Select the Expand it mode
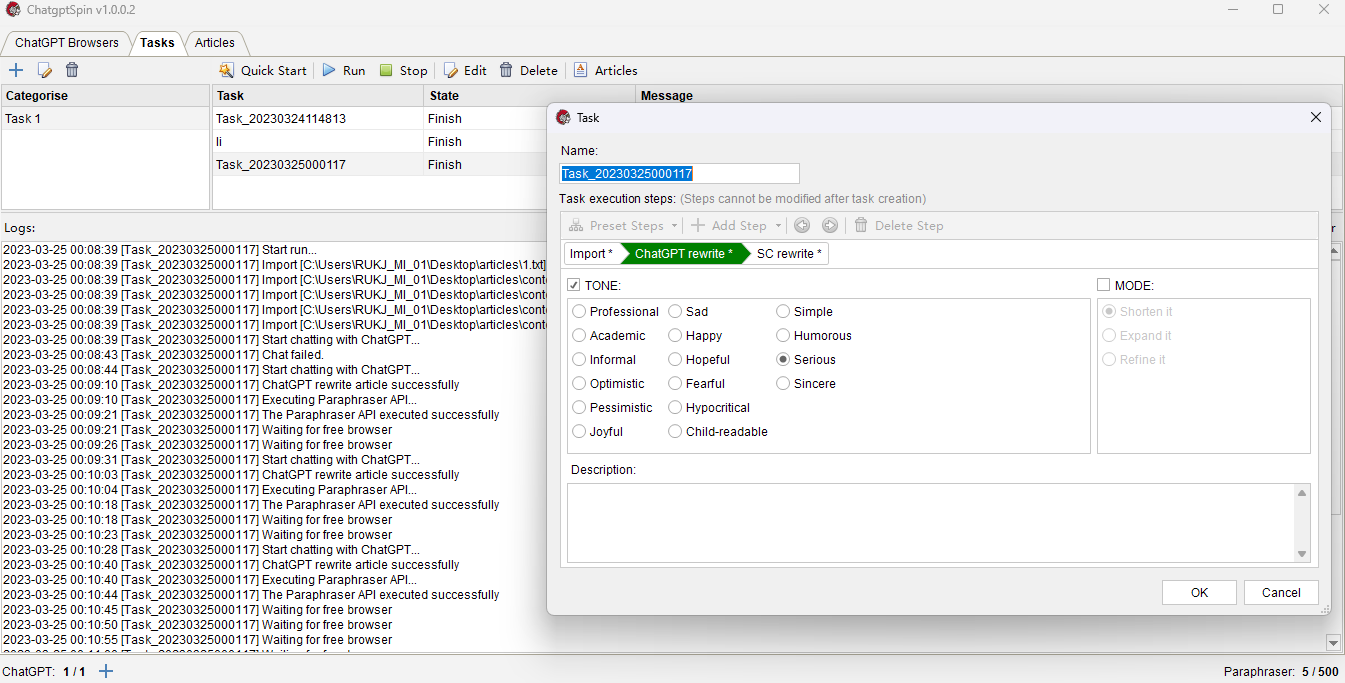This screenshot has height=683, width=1345. (1136, 336)
